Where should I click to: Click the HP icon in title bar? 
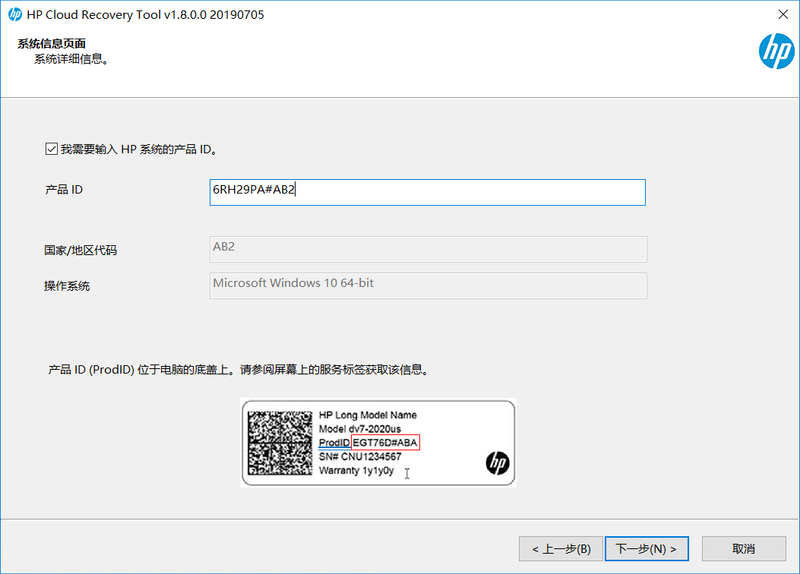(x=14, y=16)
